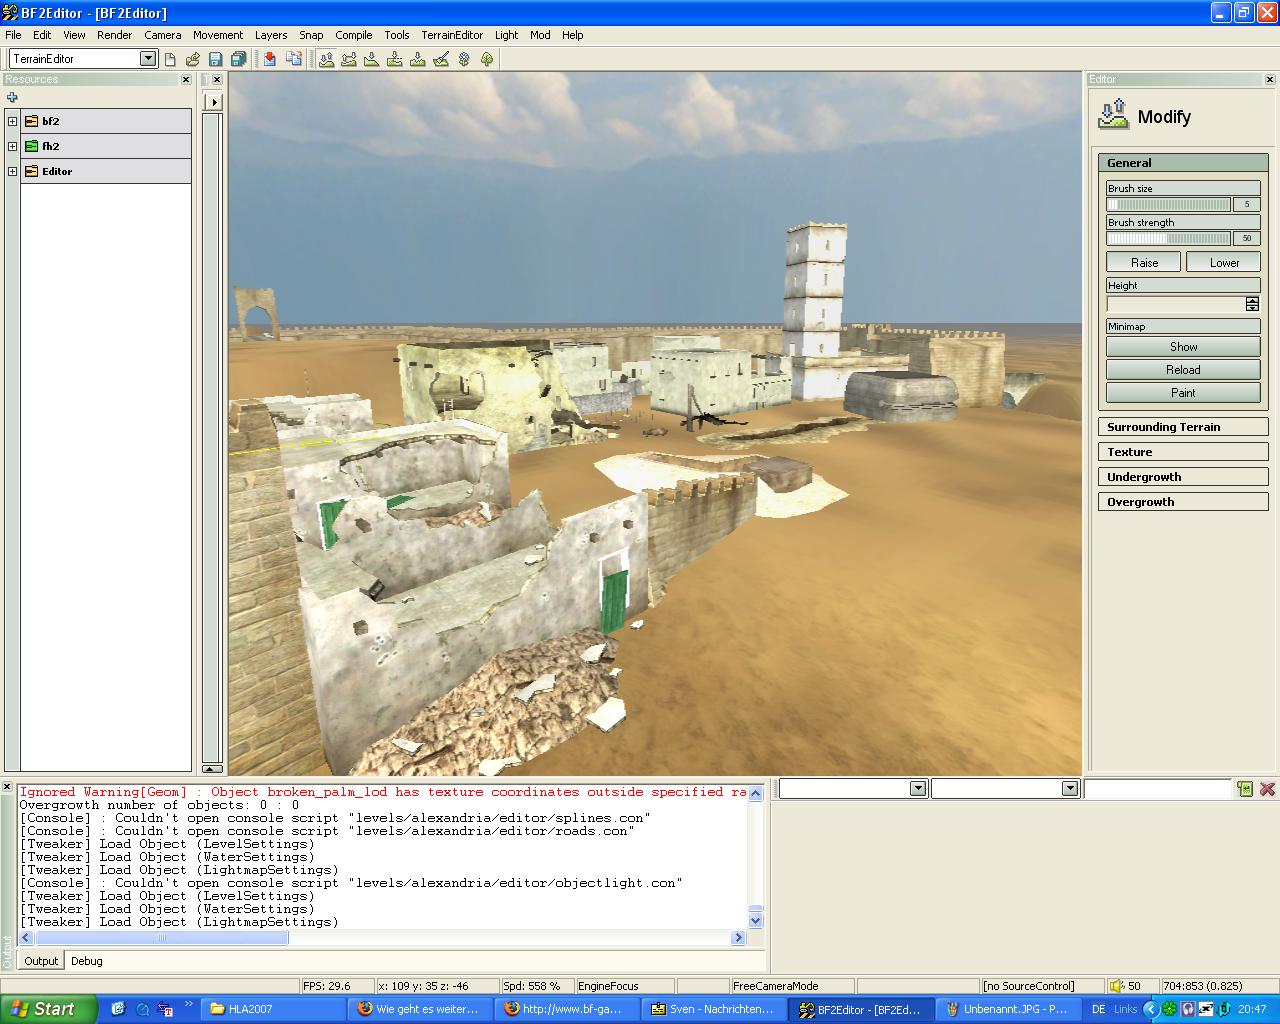1280x1024 pixels.
Task: Expand the fh2 resource tree node
Action: tap(12, 146)
